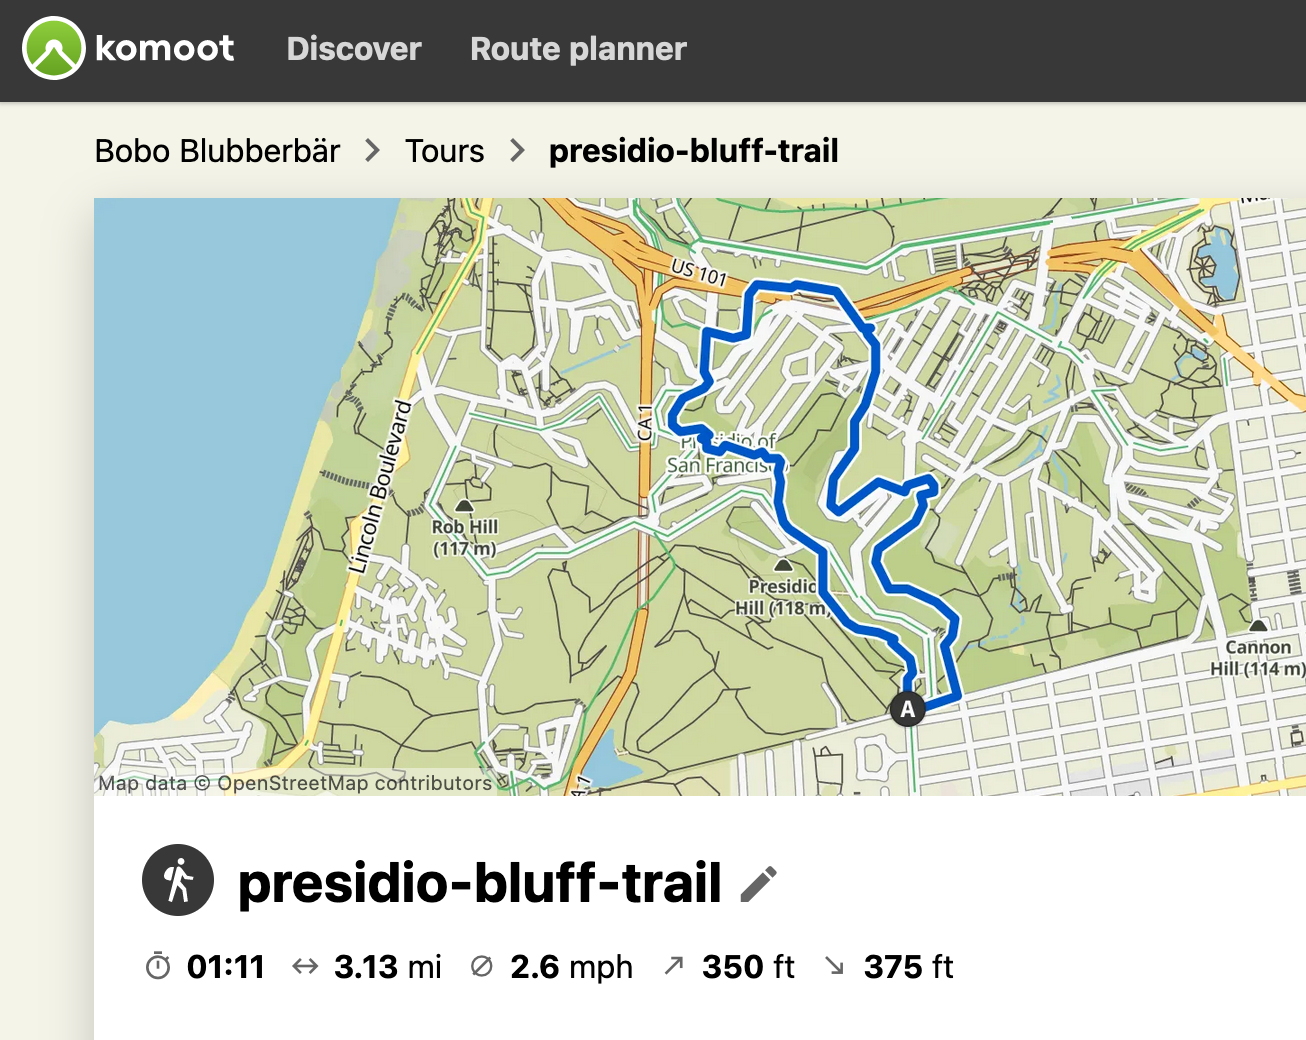Viewport: 1306px width, 1040px height.
Task: Edit tour name with pencil icon
Action: 759,884
